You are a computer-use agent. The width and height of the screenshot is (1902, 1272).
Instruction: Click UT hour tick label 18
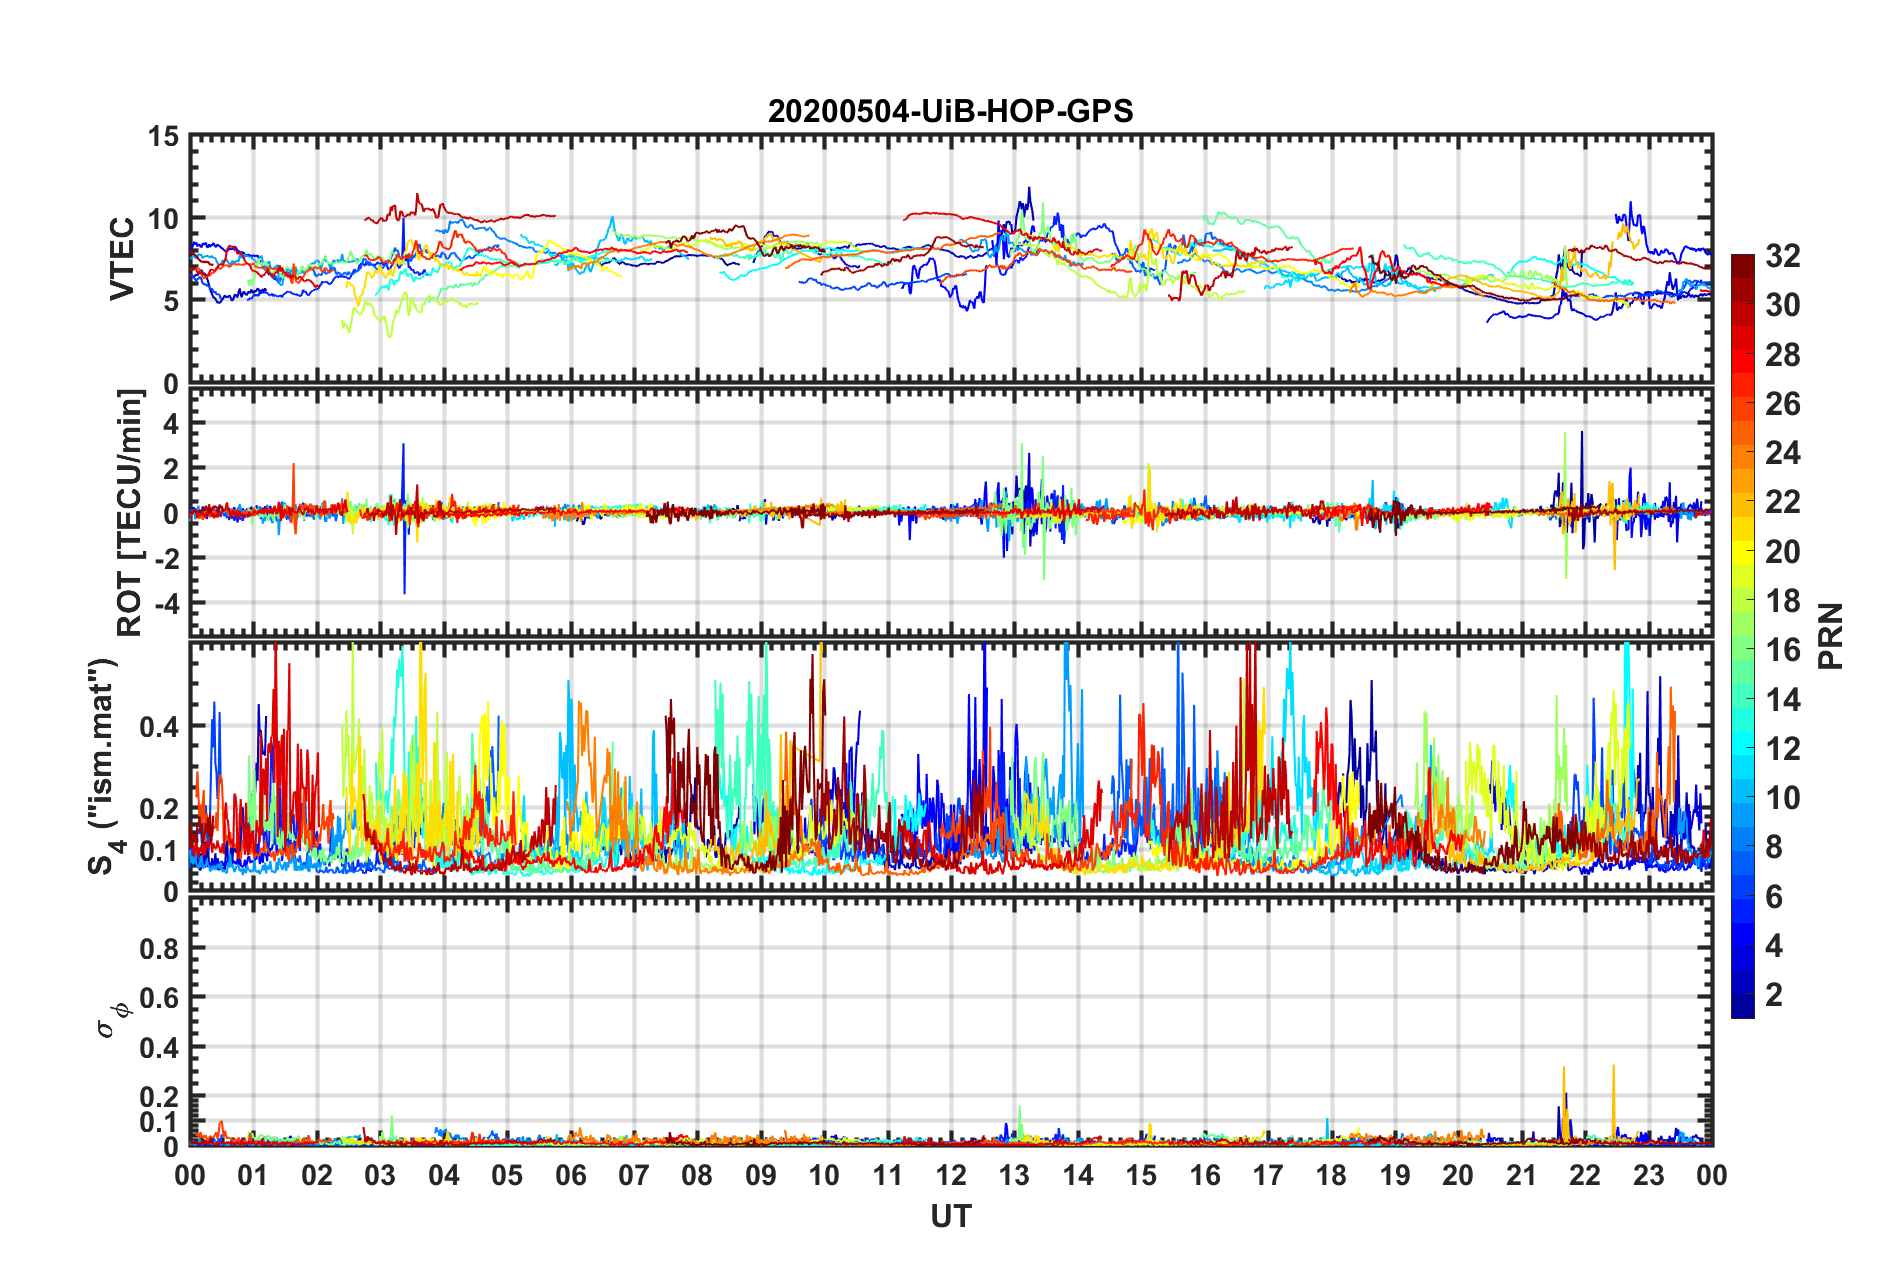(x=1331, y=1175)
